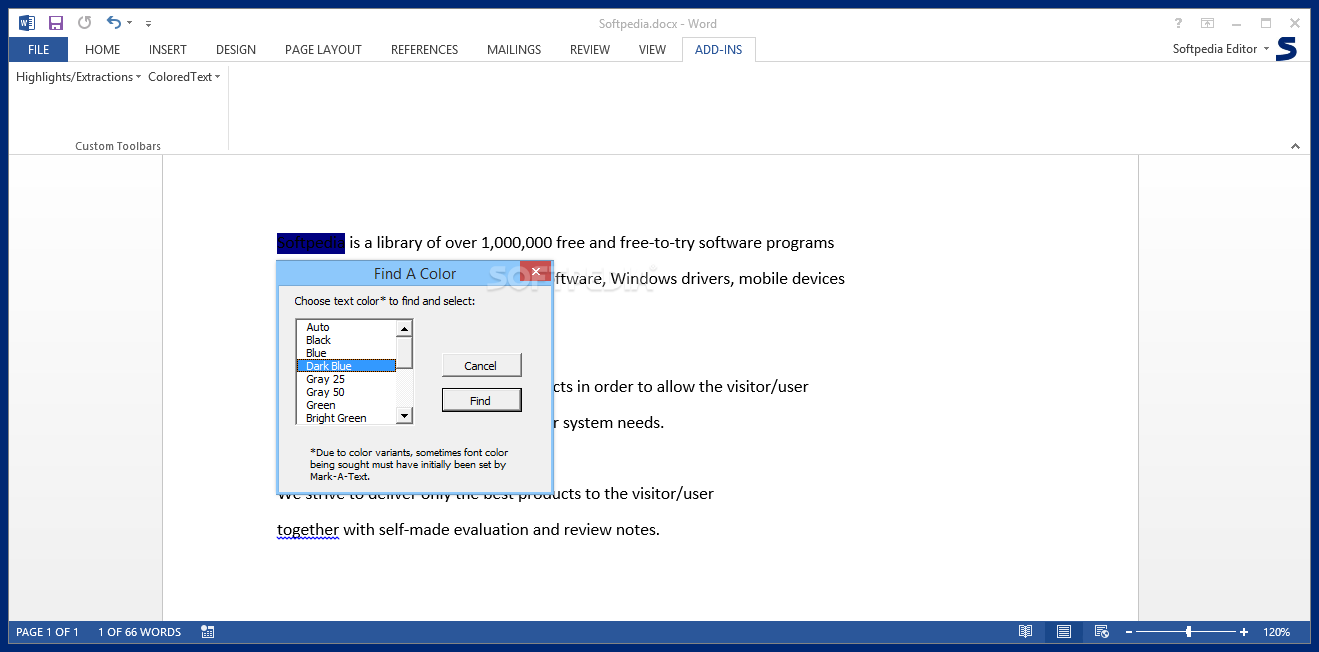Click the Undo arrow icon
Screen dimensions: 1319x652
[x=113, y=23]
